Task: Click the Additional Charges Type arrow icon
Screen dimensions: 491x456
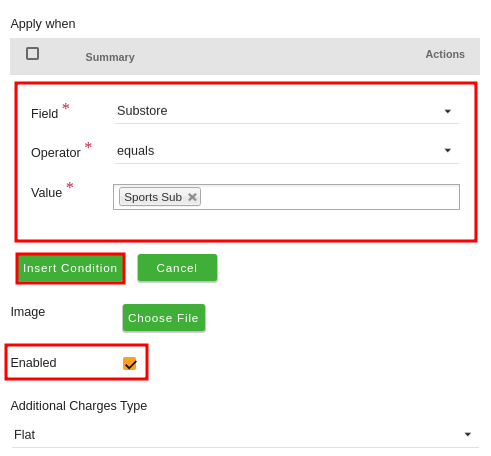Action: [468, 434]
